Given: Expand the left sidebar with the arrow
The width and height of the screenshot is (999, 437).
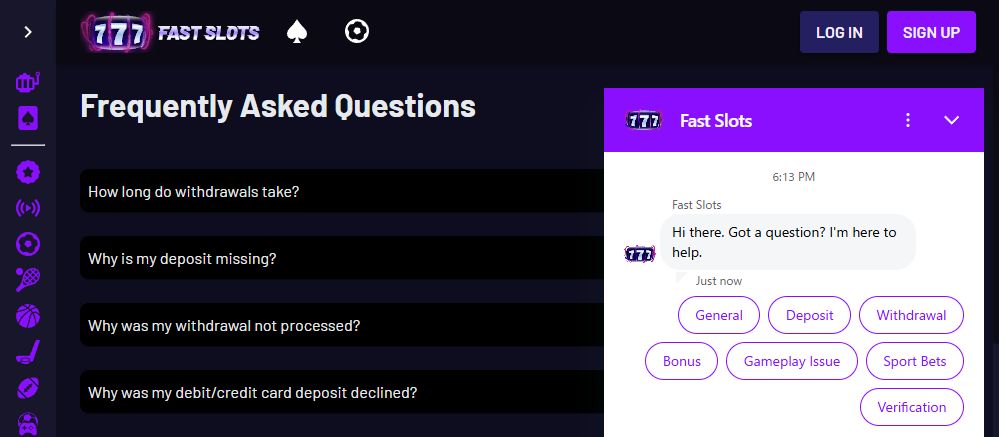Looking at the screenshot, I should [x=28, y=32].
